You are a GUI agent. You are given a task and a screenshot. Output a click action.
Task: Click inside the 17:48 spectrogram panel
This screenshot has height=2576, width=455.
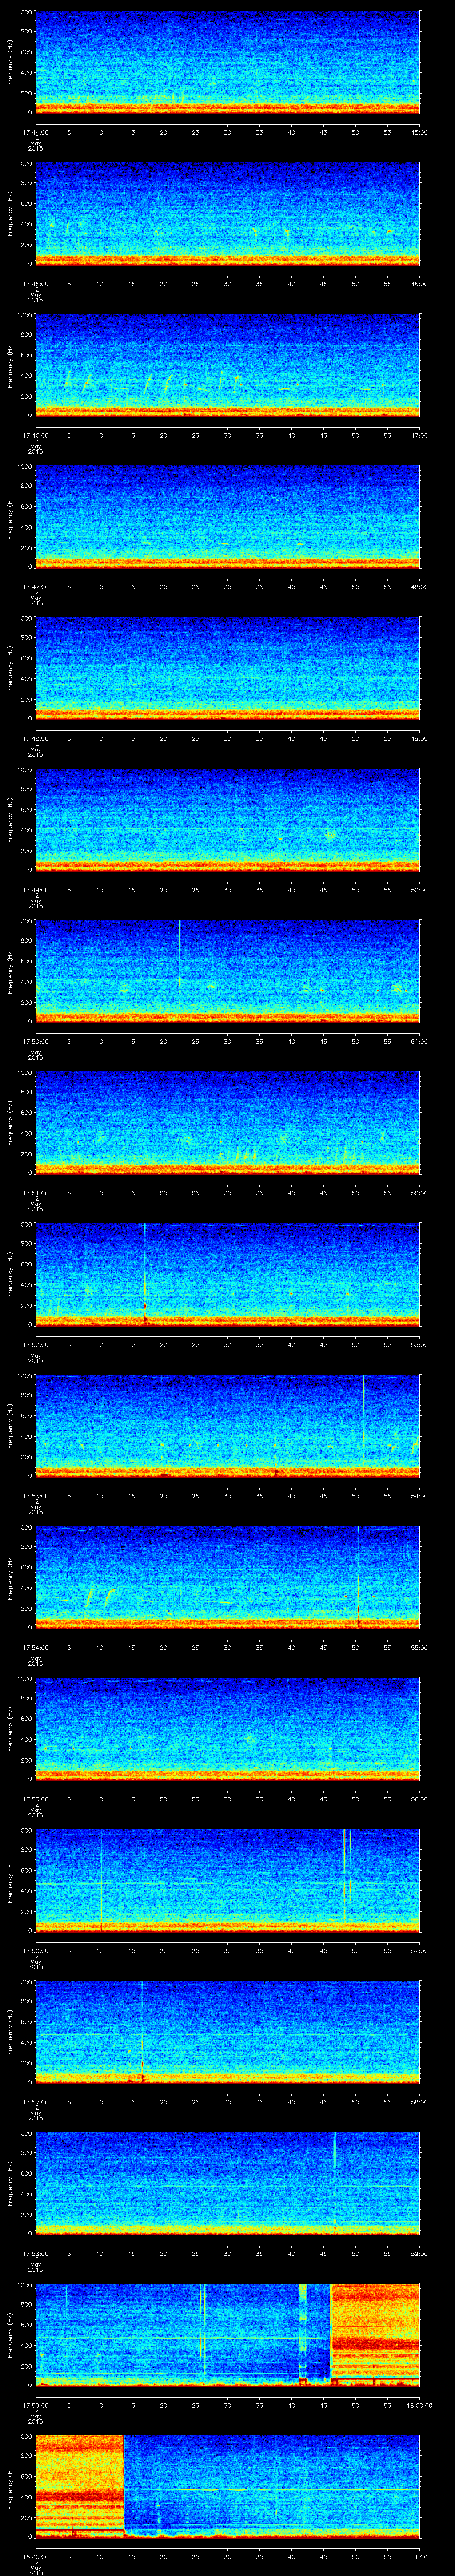pos(227,668)
